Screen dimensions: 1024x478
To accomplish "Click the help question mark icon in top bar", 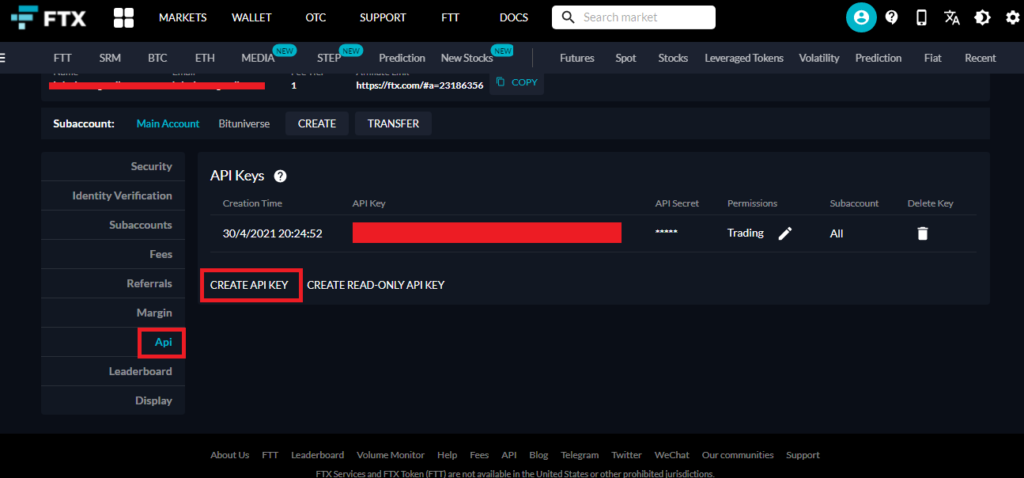I will (x=891, y=18).
